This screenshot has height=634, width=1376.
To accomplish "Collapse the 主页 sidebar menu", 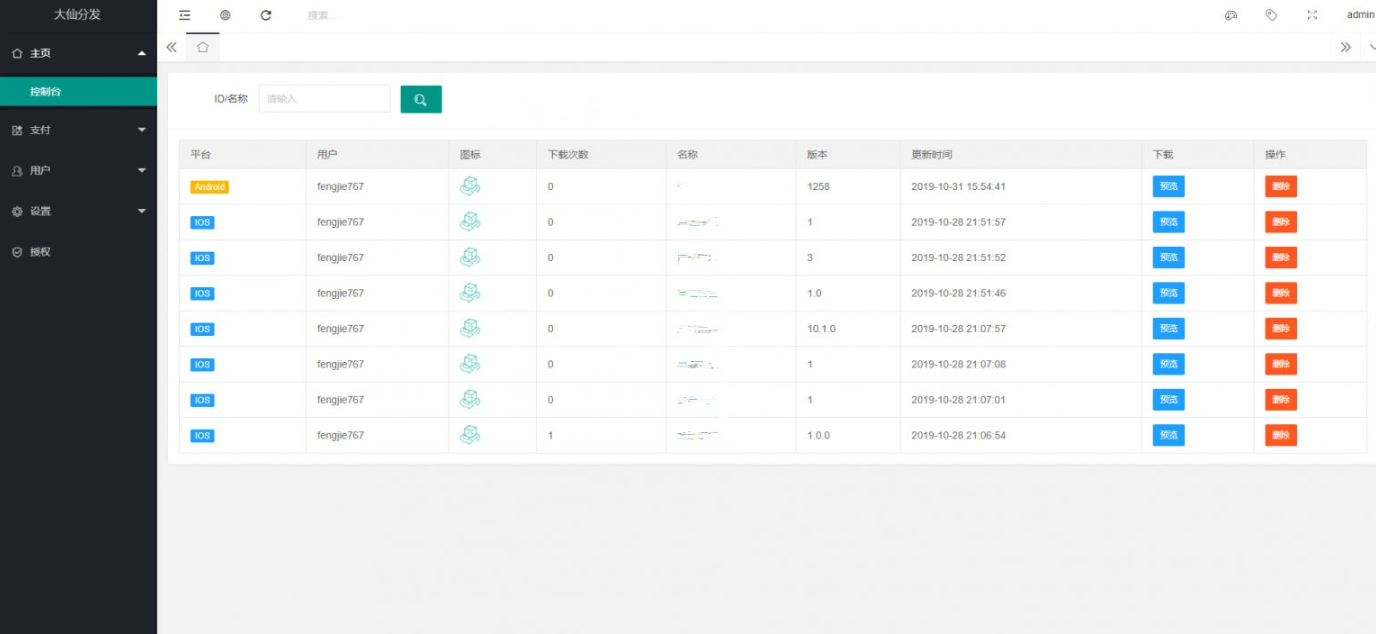I will 78,53.
